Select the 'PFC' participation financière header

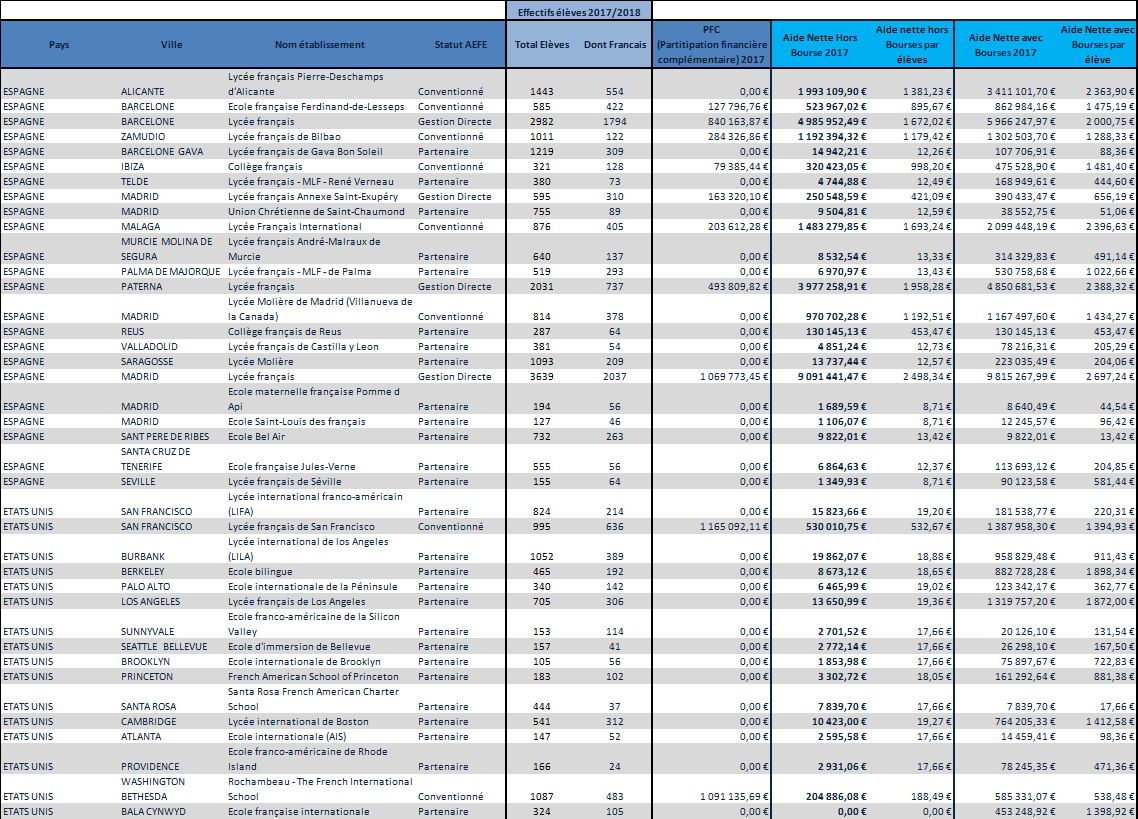tap(712, 44)
